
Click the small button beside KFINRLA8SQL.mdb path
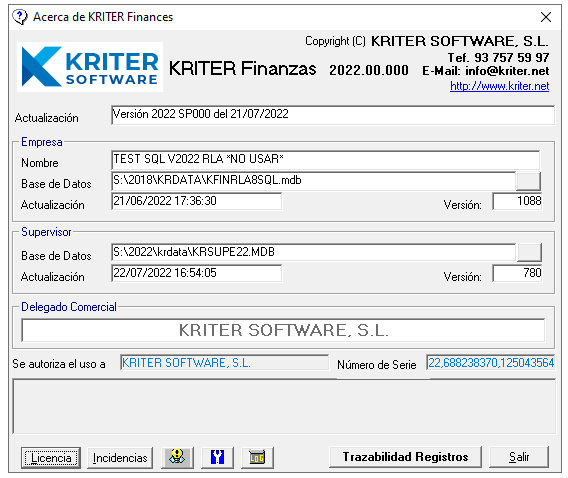(528, 181)
